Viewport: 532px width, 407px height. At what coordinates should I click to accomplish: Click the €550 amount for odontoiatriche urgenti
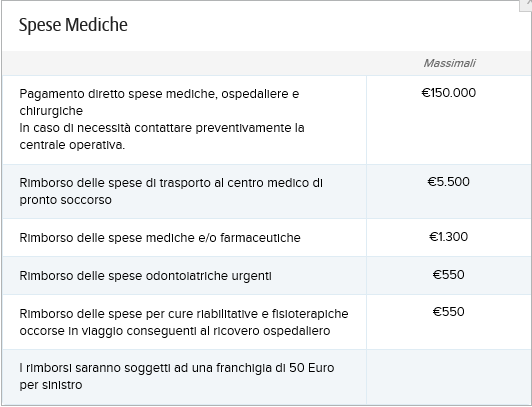(449, 275)
